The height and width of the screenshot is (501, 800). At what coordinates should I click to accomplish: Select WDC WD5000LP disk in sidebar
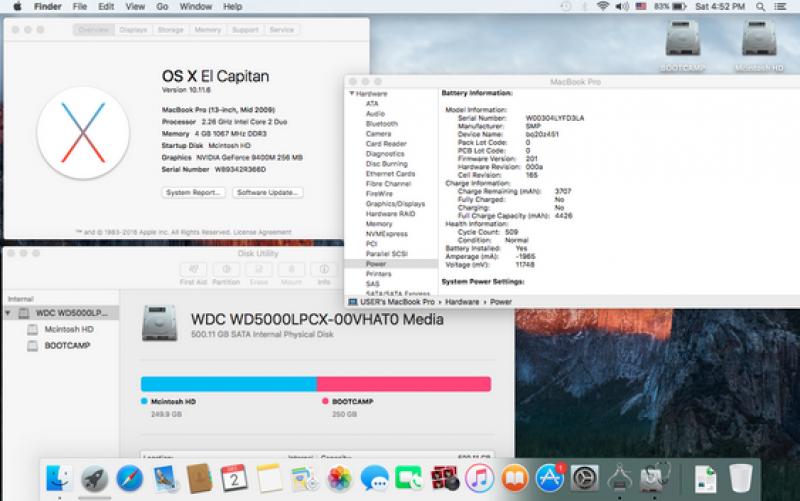point(61,313)
